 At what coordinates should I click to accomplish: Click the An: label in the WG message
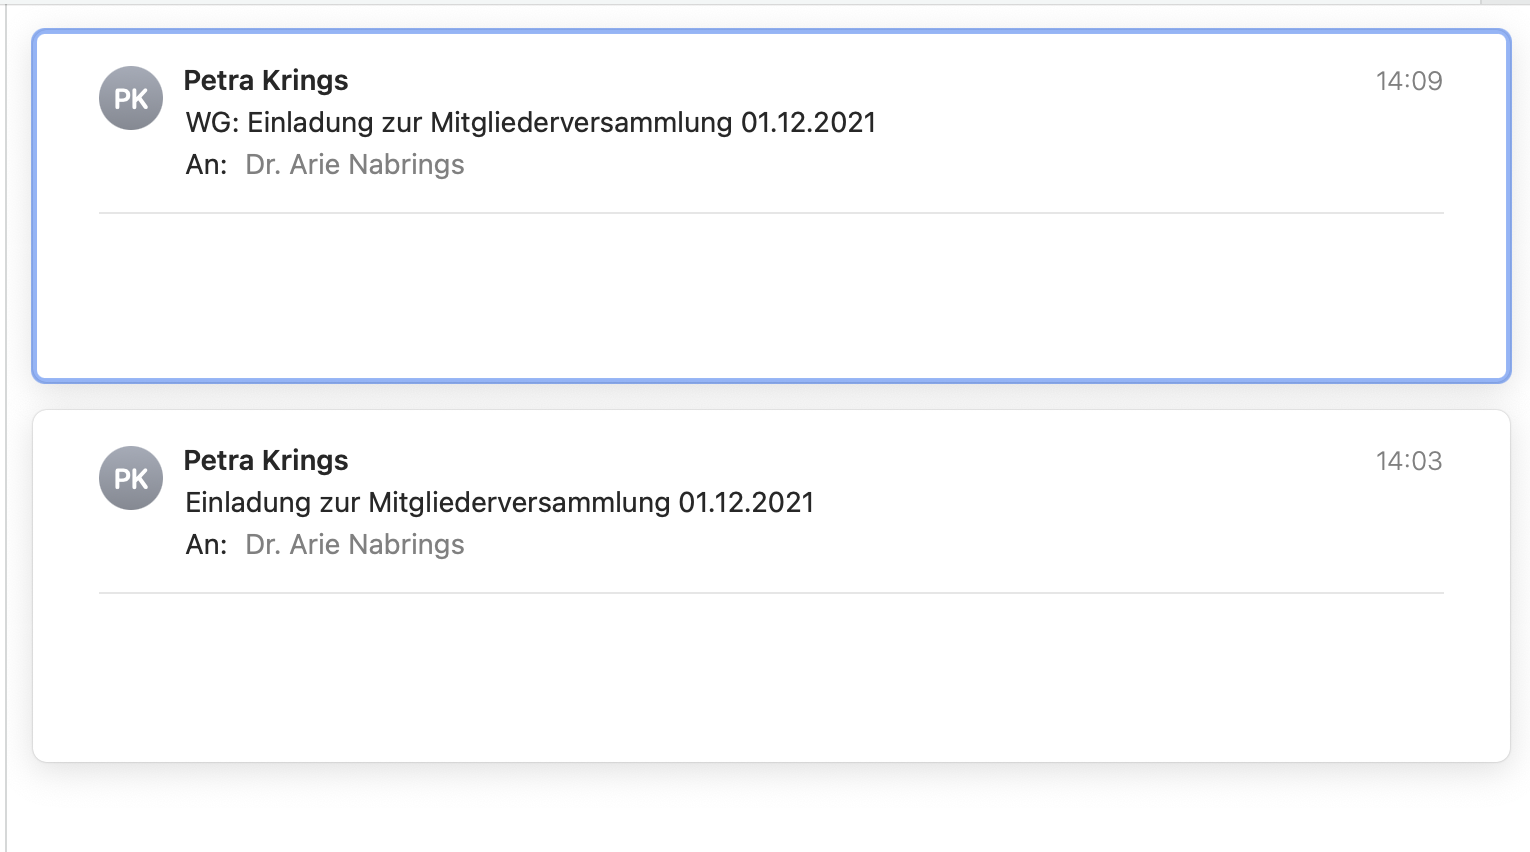pos(206,164)
